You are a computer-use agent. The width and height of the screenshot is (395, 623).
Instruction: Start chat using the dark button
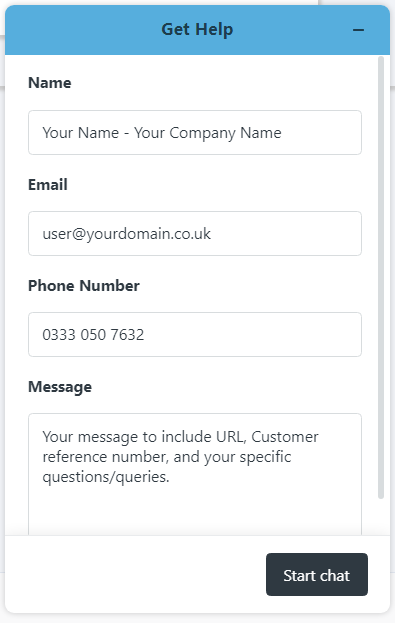(317, 575)
